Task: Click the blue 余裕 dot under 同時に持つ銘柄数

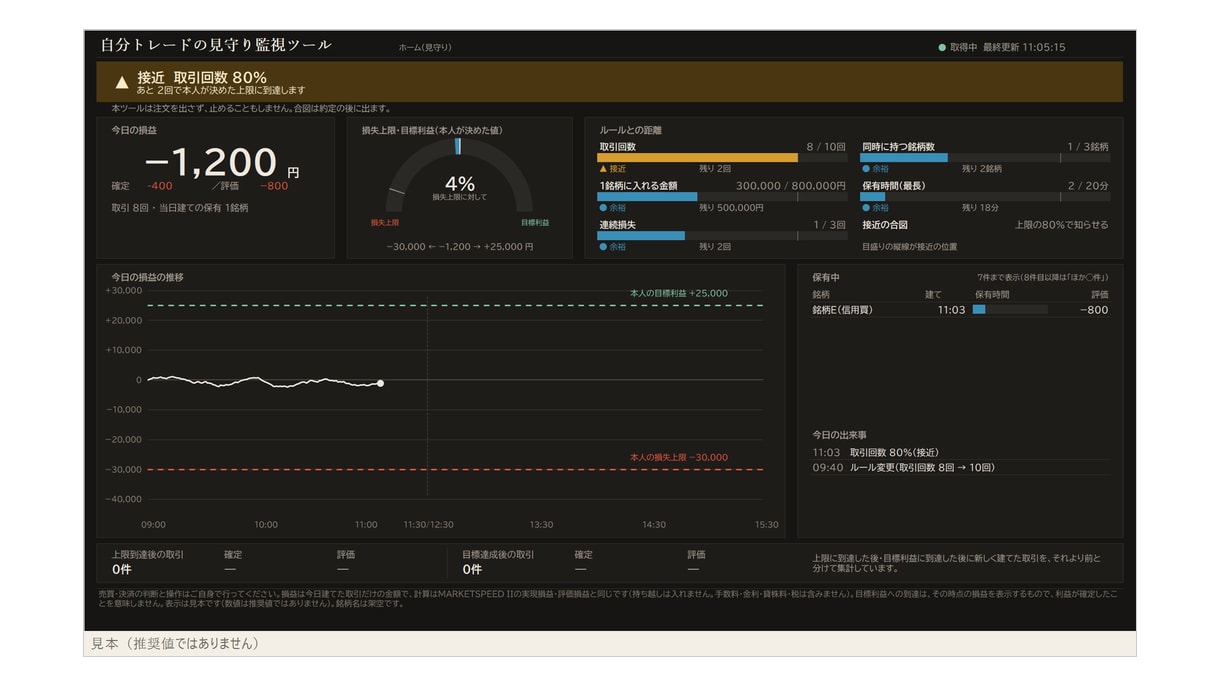Action: pyautogui.click(x=866, y=169)
